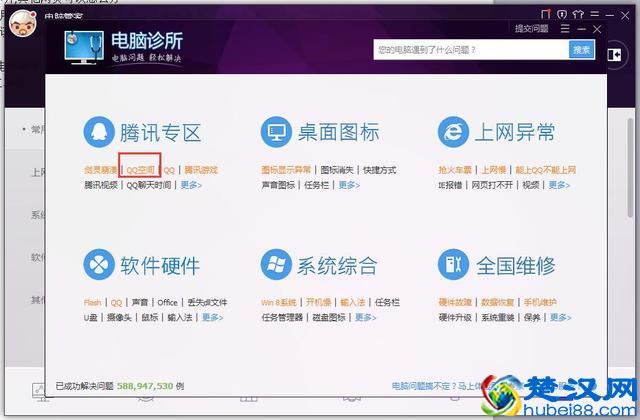Open the 抢火车票 link
The image size is (640, 420).
(455, 170)
